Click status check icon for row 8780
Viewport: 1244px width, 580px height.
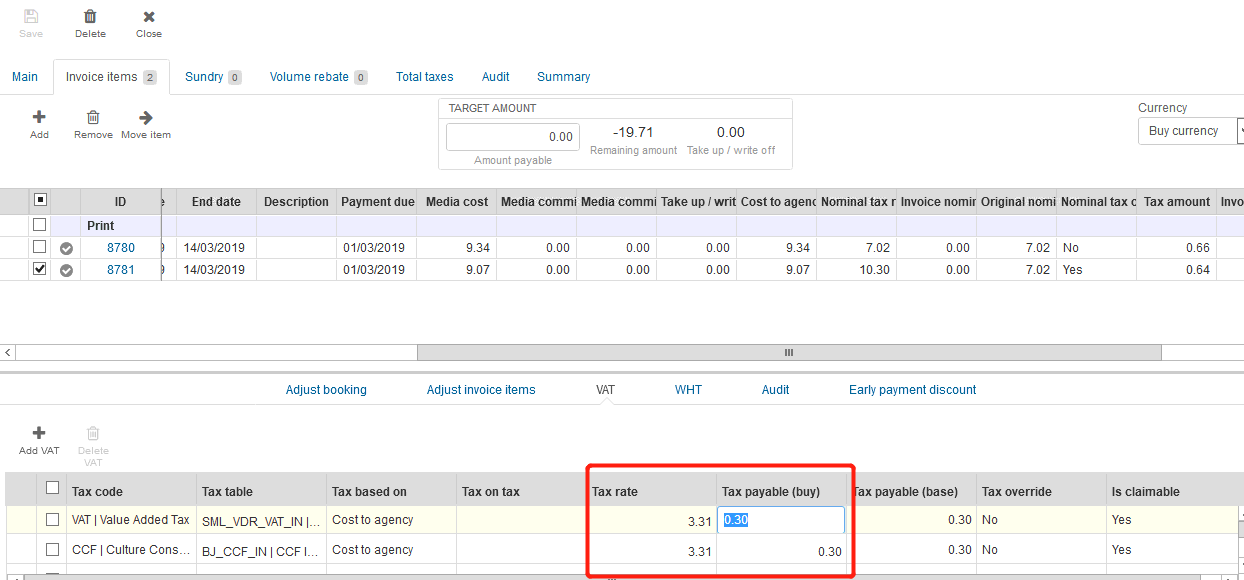[x=66, y=248]
